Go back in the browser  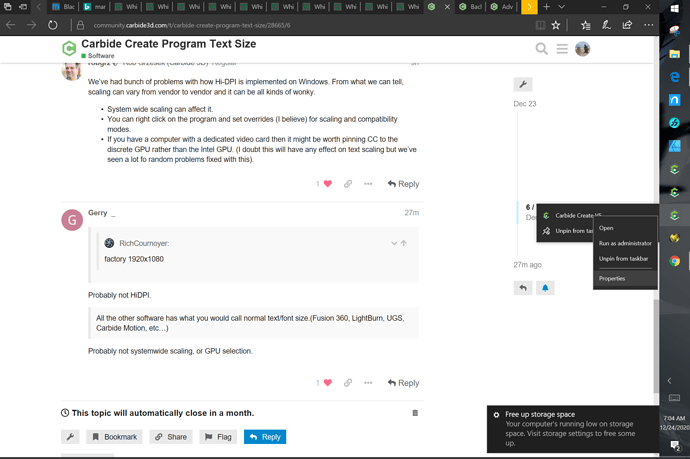click(x=11, y=25)
